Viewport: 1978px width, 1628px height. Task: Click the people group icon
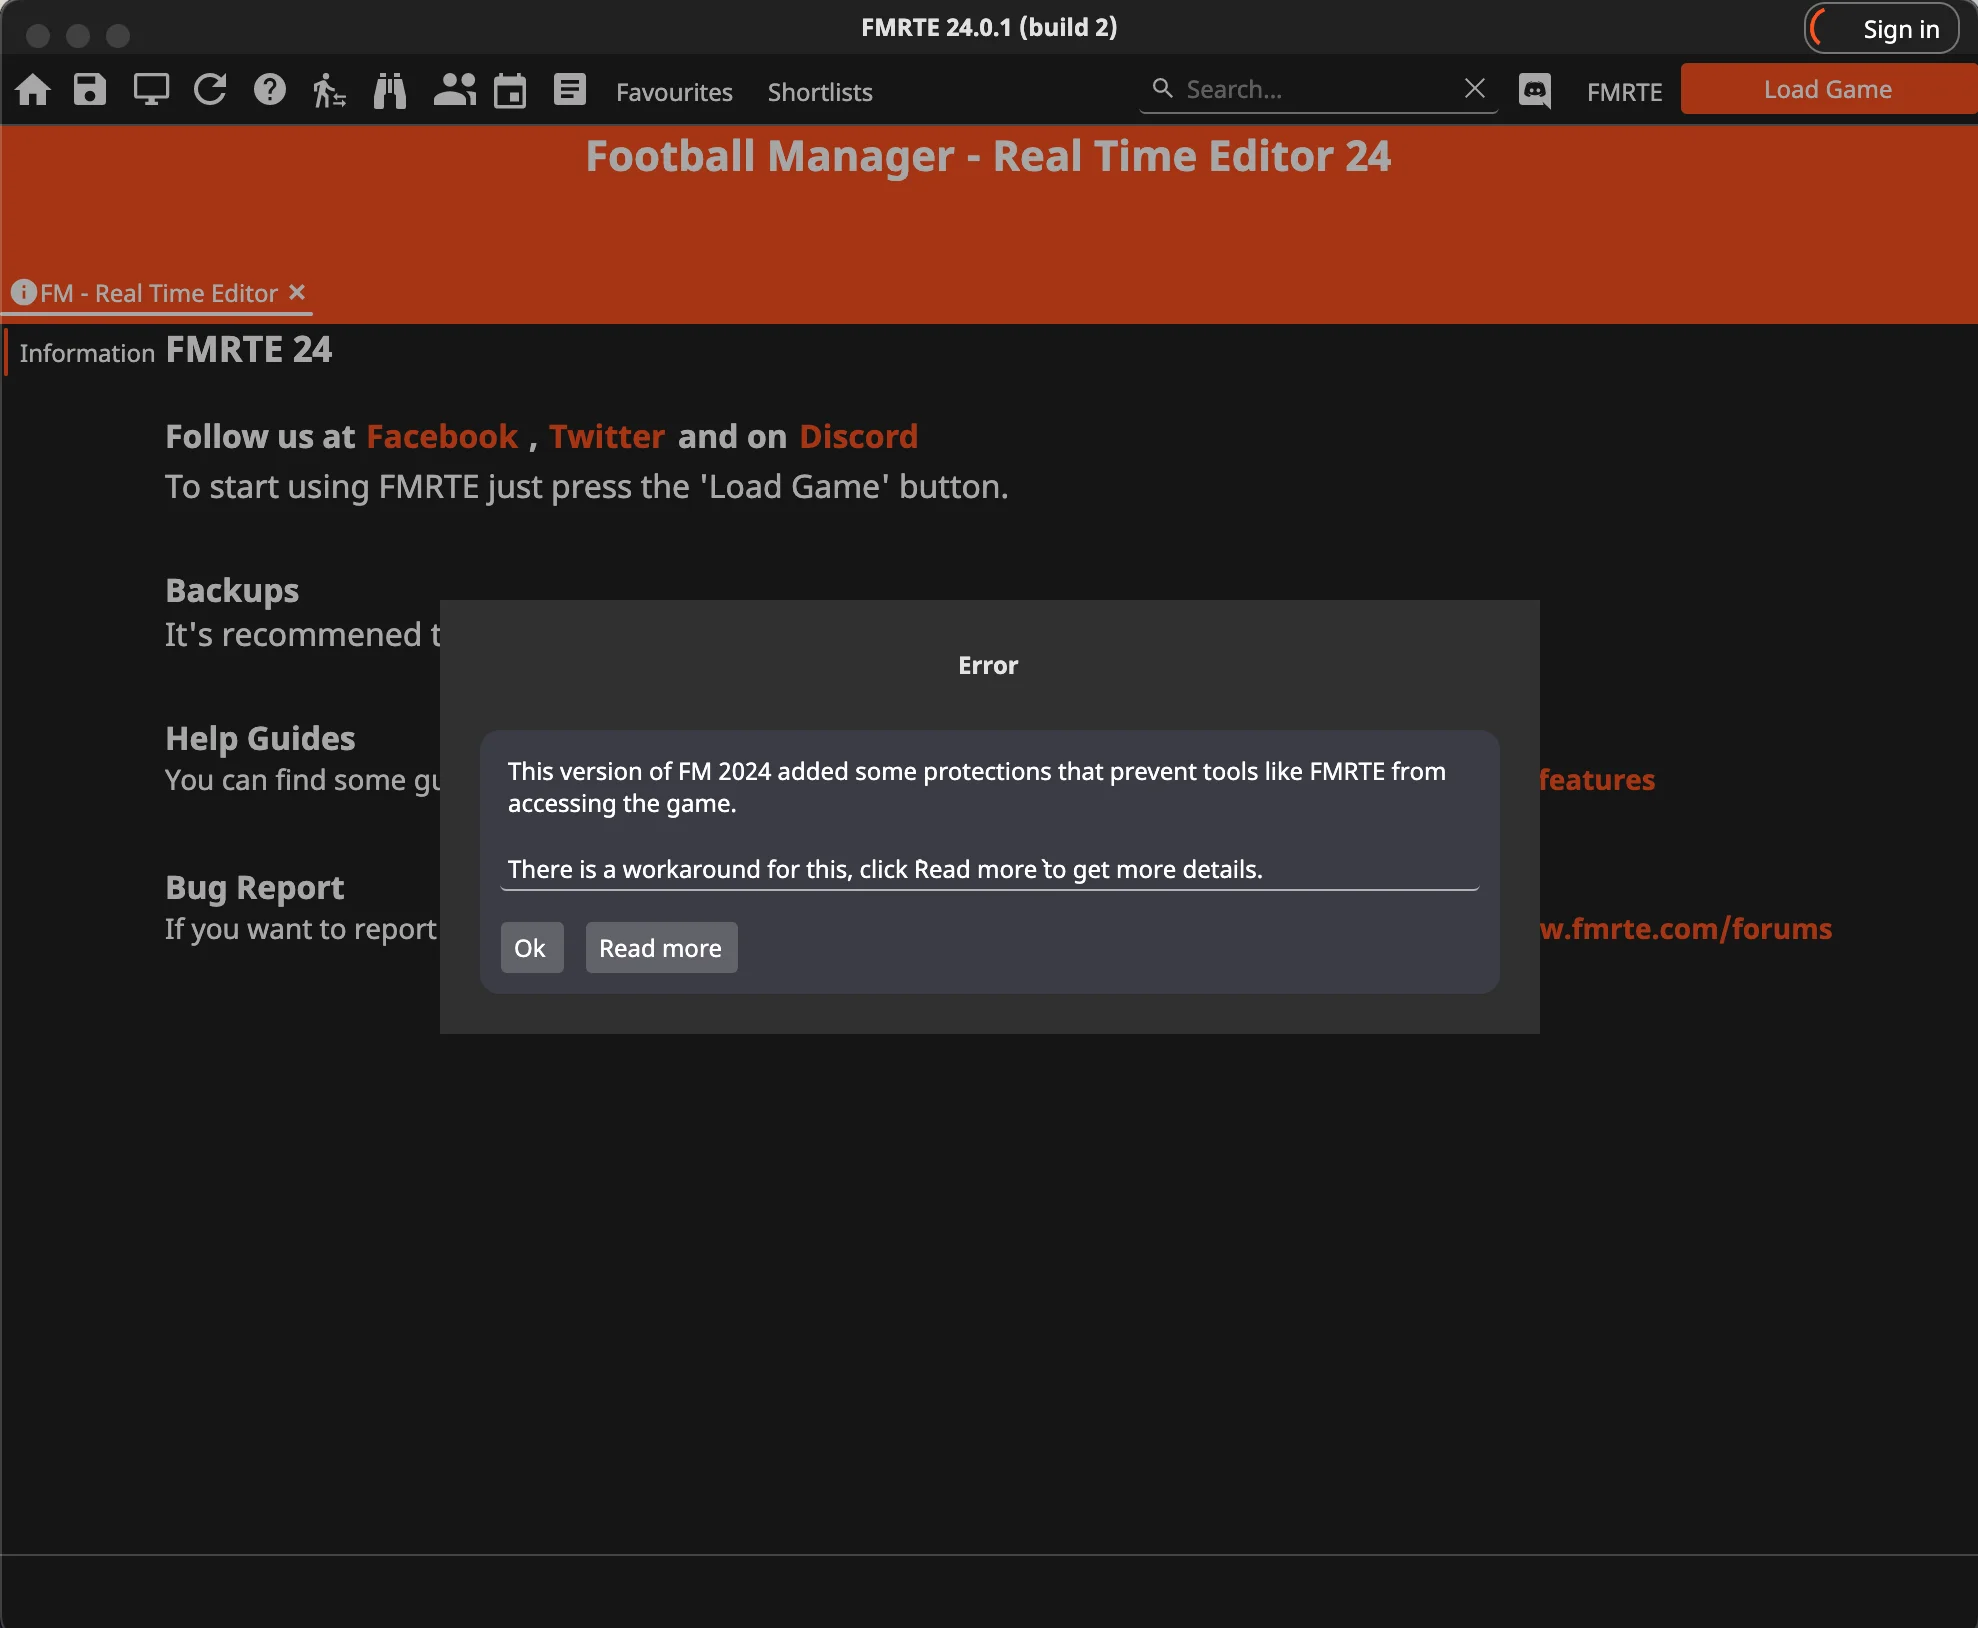pyautogui.click(x=454, y=90)
